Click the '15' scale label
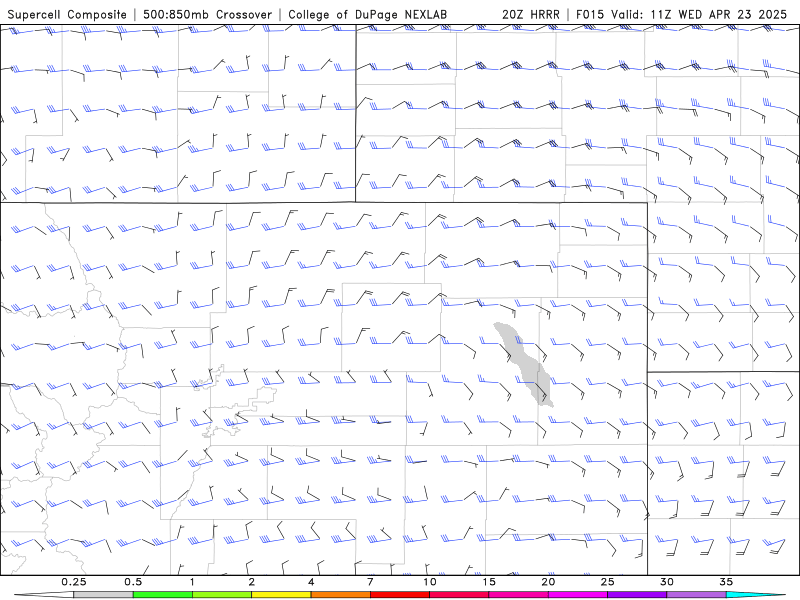Image resolution: width=800 pixels, height=600 pixels. (489, 582)
